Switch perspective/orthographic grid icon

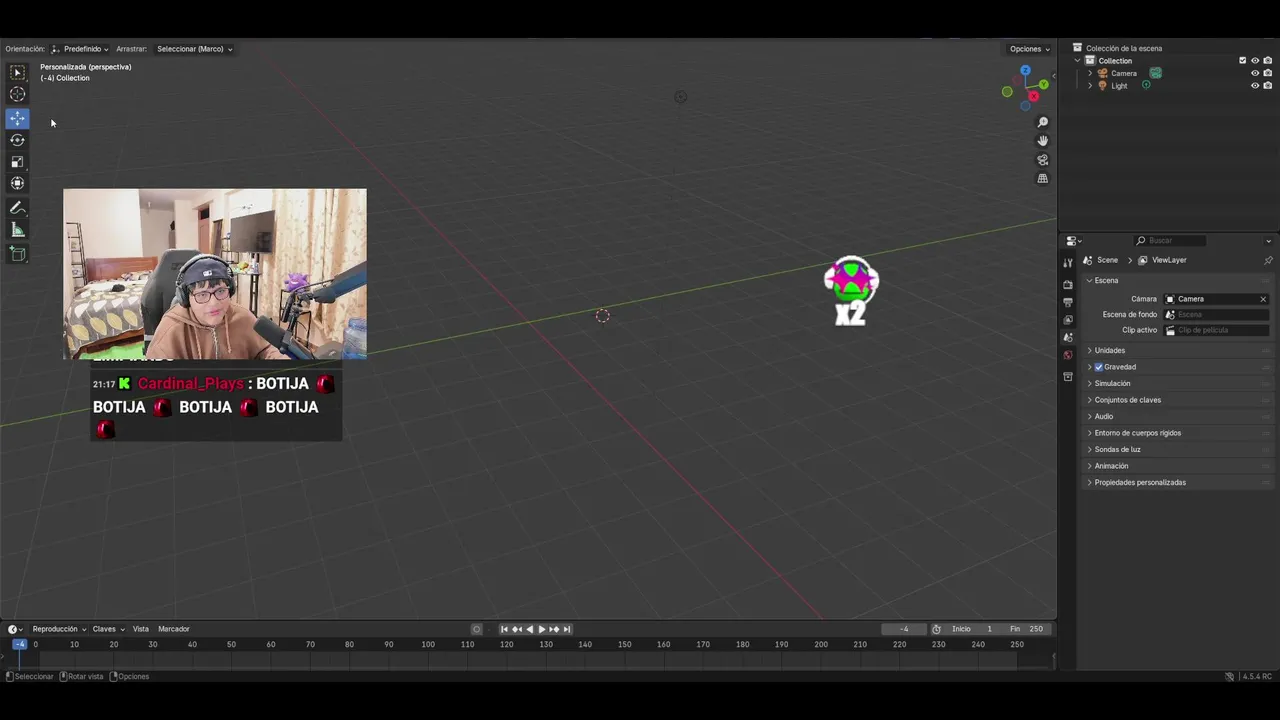pos(1042,179)
